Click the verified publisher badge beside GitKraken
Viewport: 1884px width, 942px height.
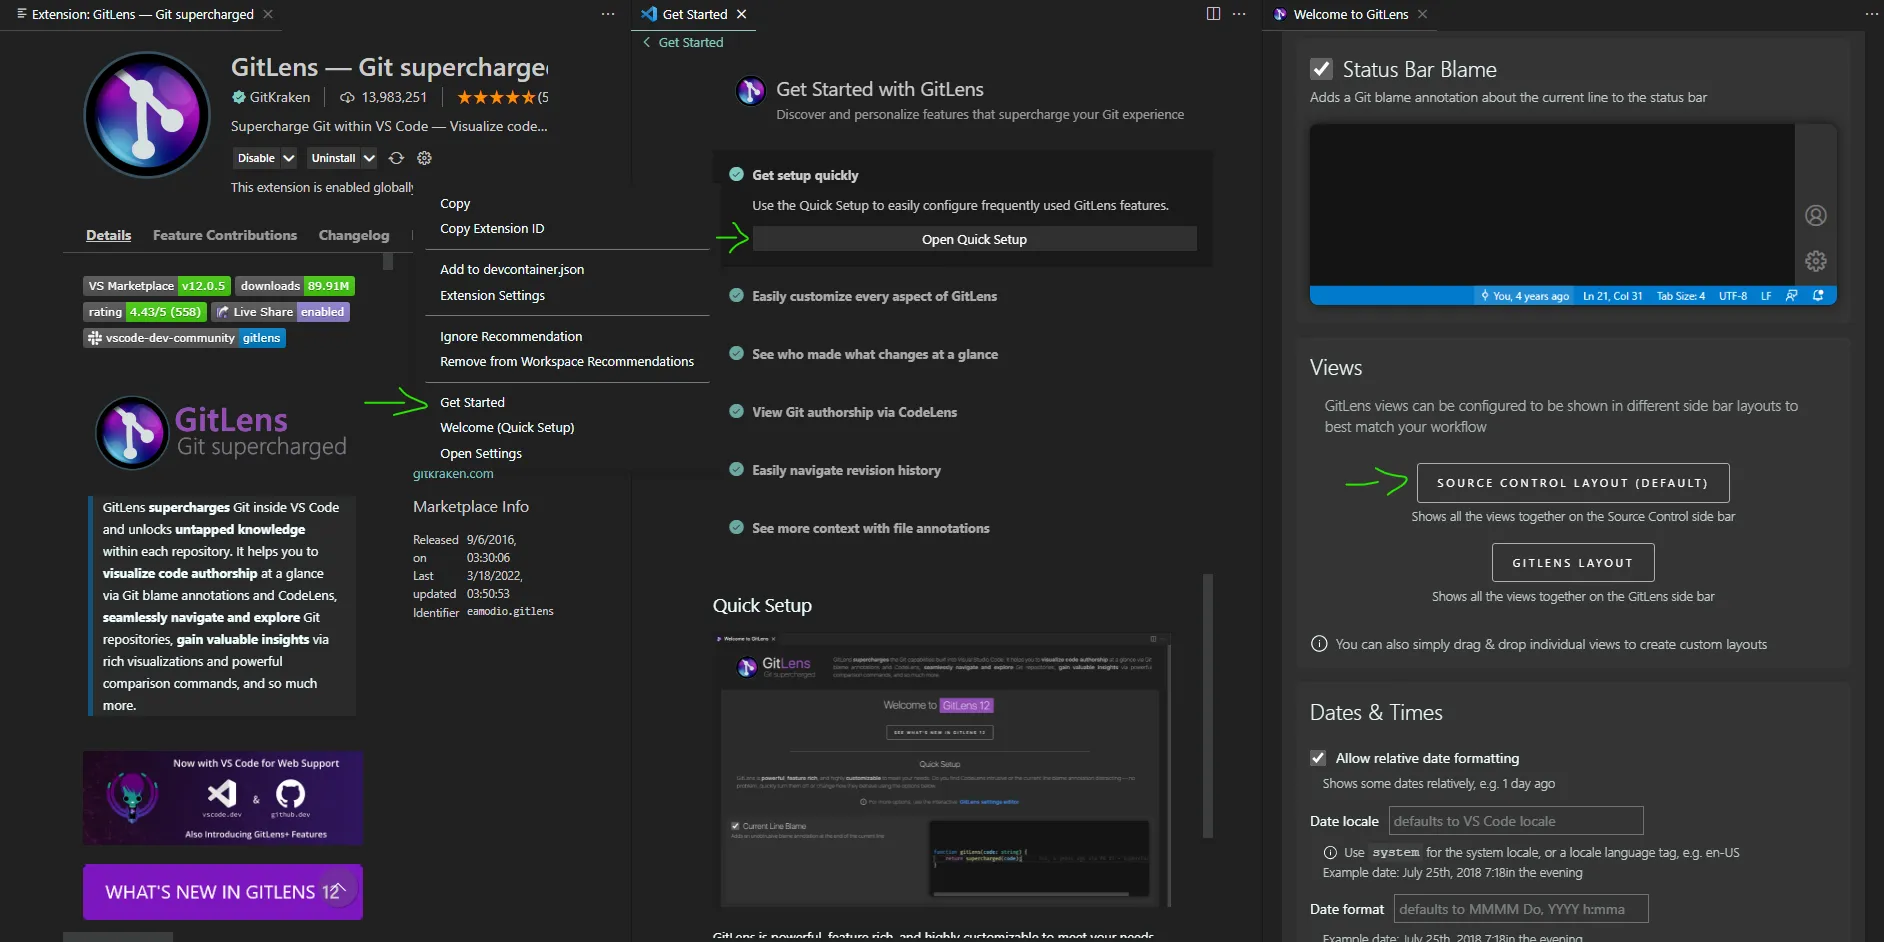point(239,97)
